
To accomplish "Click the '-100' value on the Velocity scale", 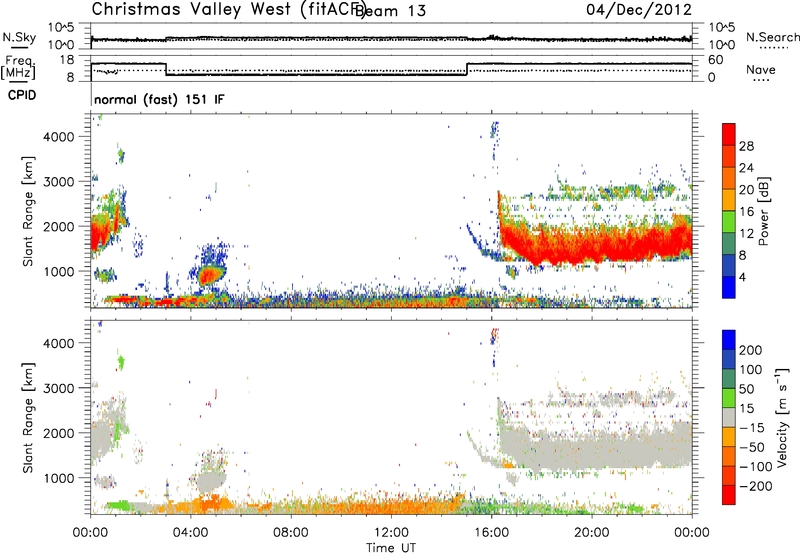I will 756,467.
